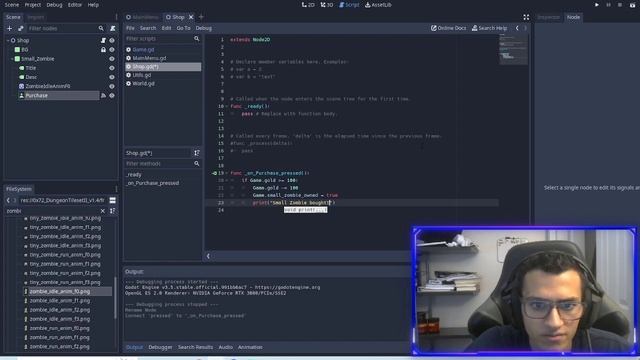Click the sort methods icon beside Shop.gd(*)
This screenshot has width=640, height=360.
[197, 153]
